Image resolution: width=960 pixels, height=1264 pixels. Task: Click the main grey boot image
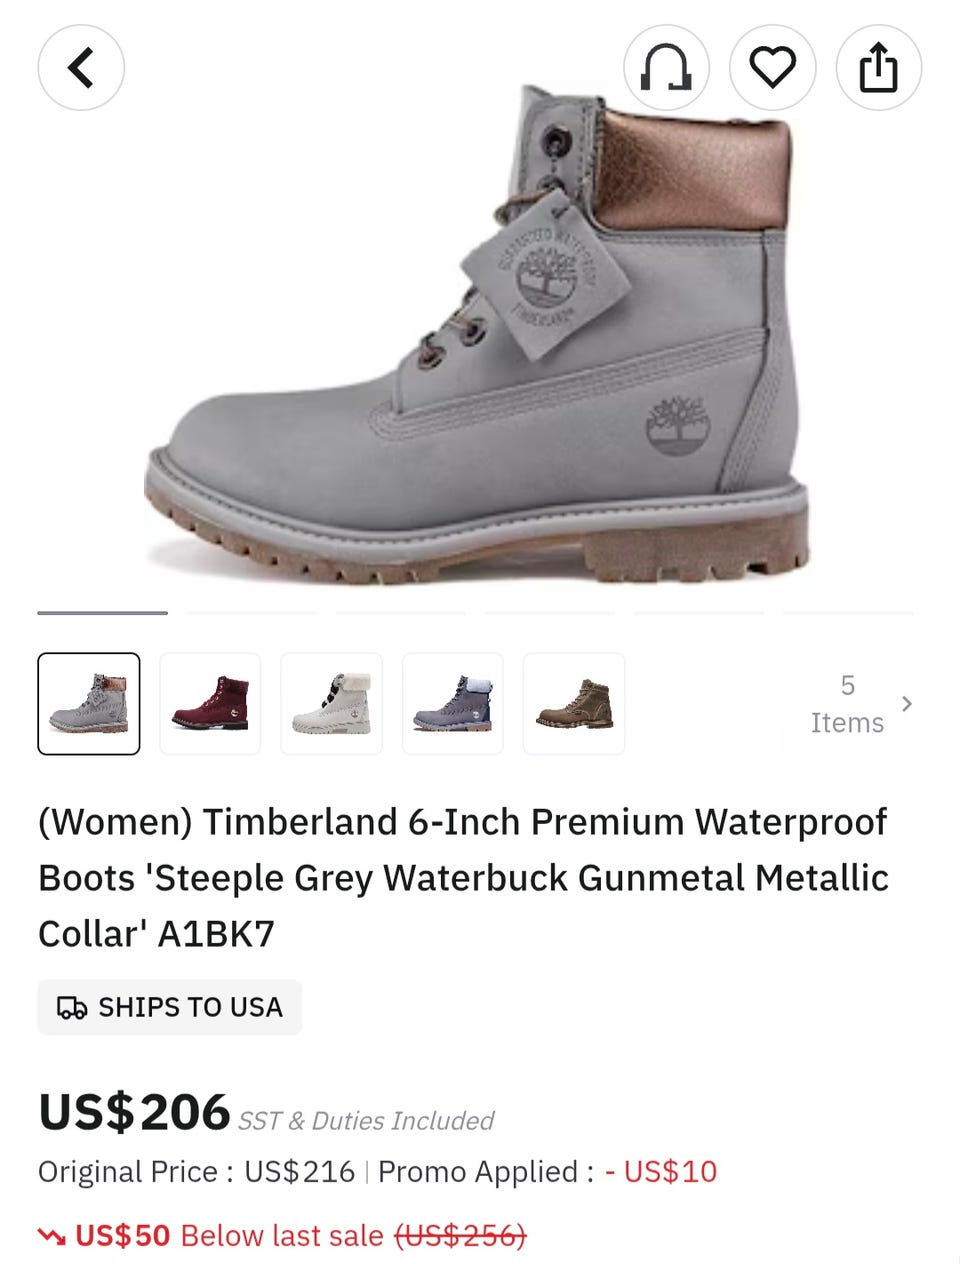click(476, 335)
